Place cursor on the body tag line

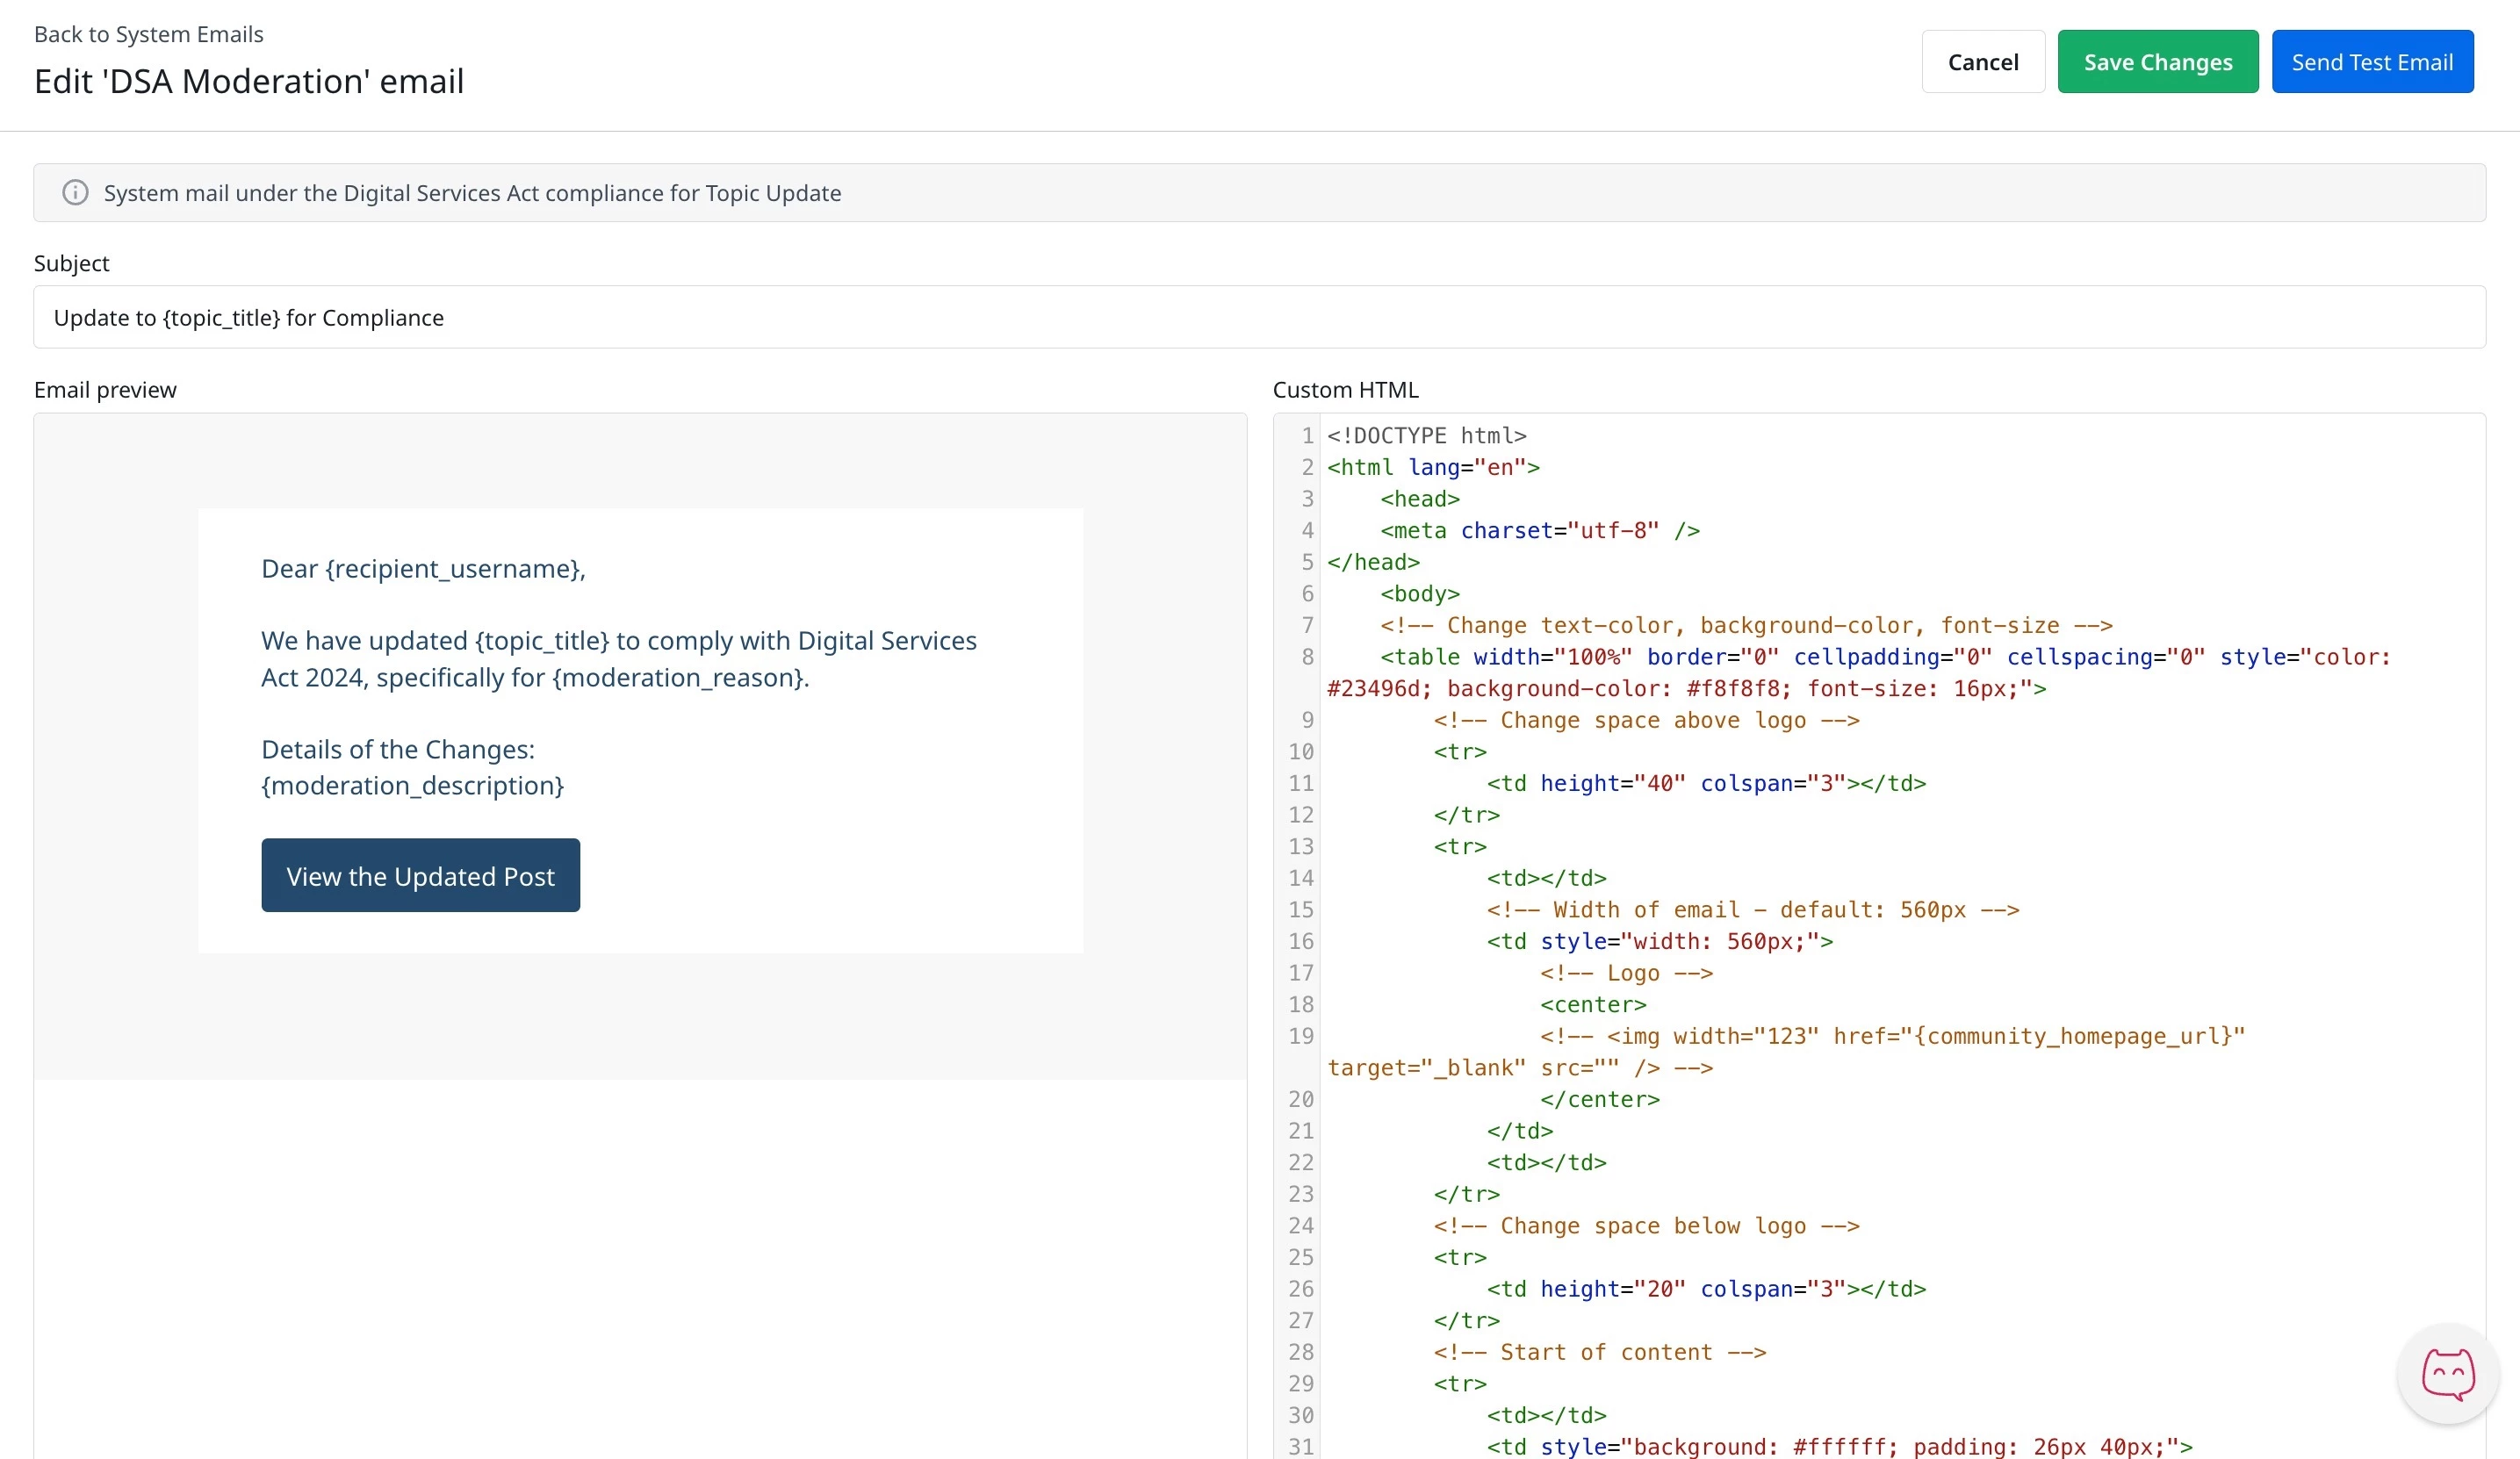pos(1419,594)
